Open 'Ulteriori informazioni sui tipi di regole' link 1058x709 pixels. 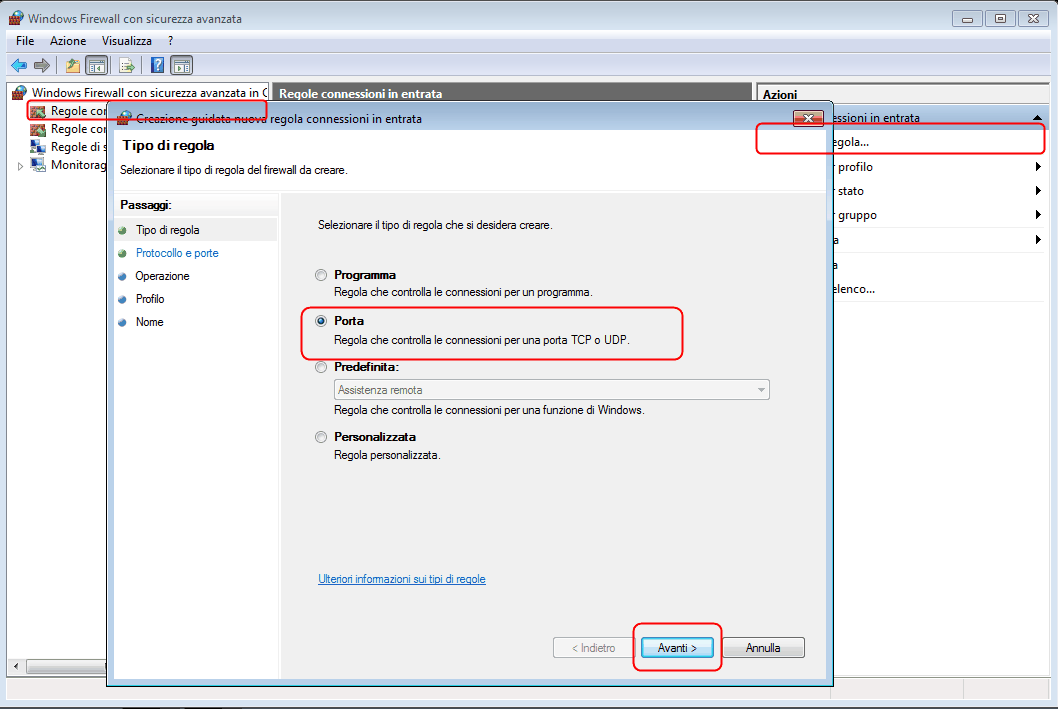click(401, 579)
